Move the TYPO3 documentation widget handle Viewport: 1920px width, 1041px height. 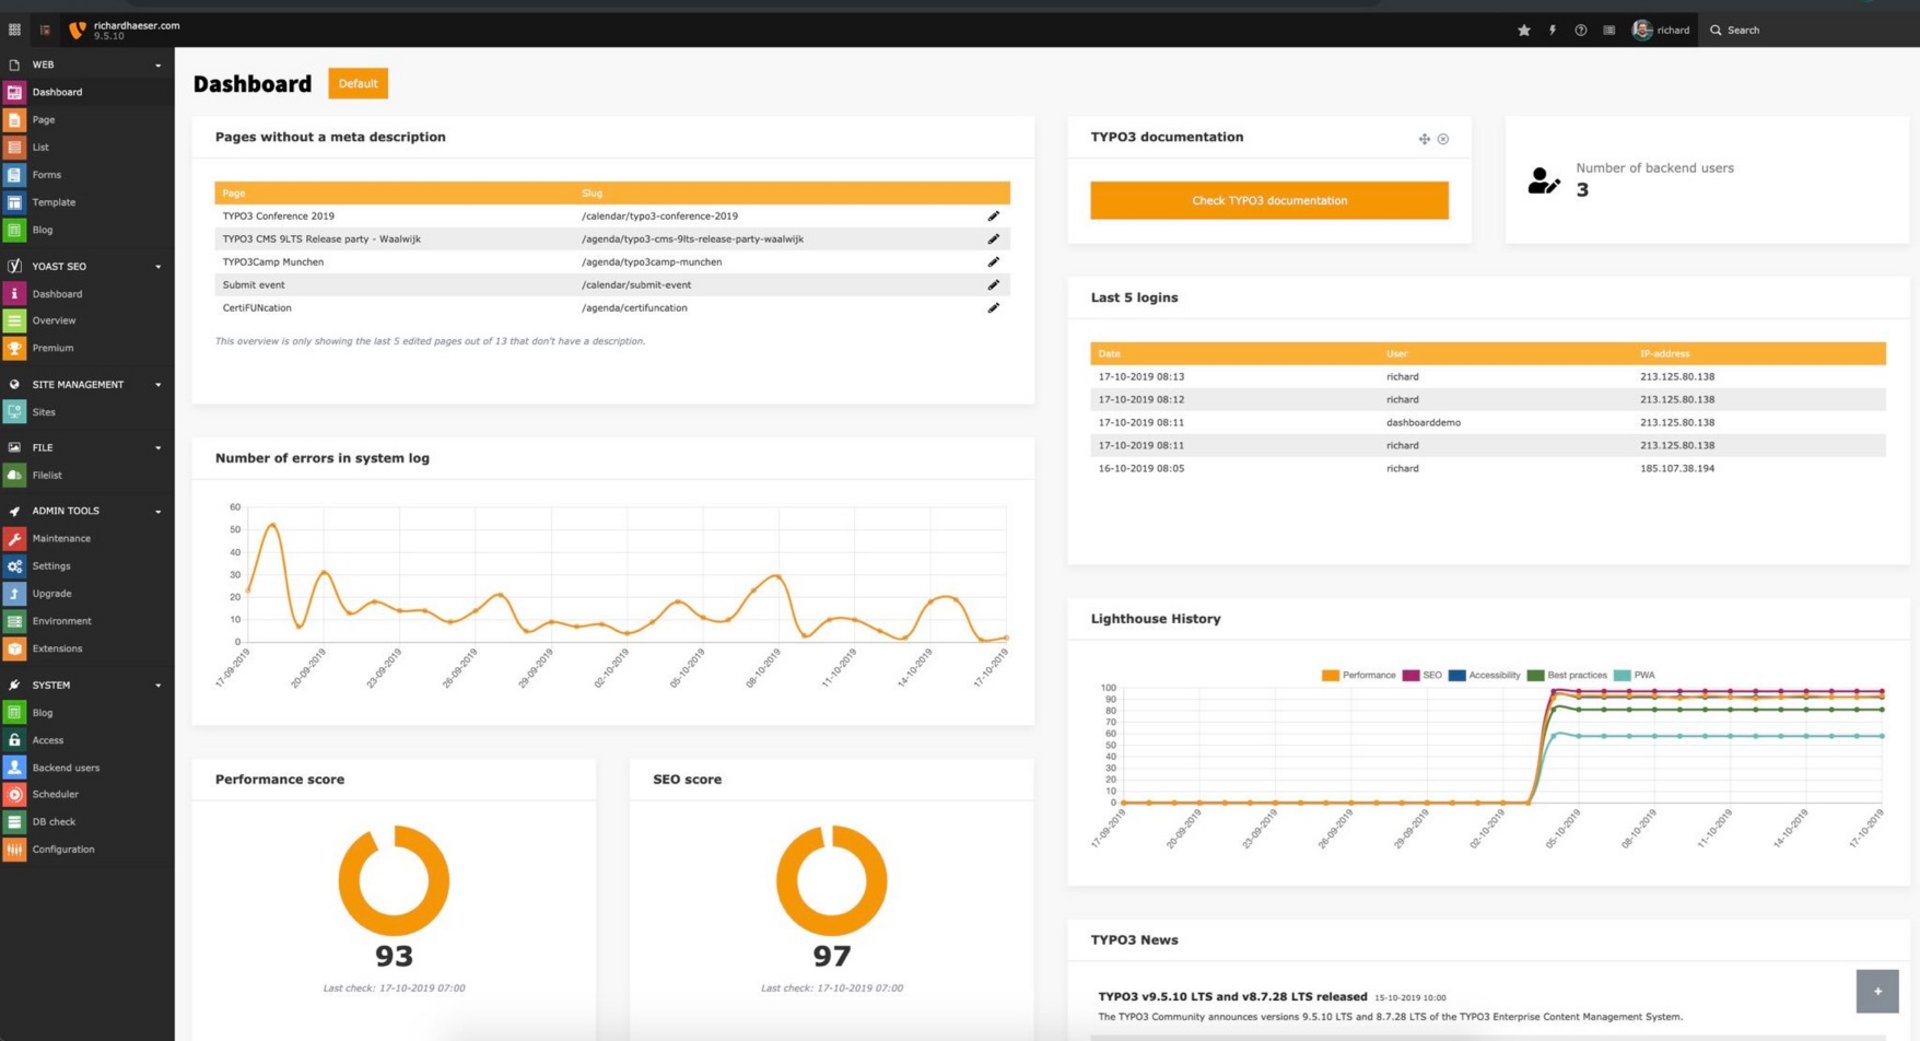1424,139
